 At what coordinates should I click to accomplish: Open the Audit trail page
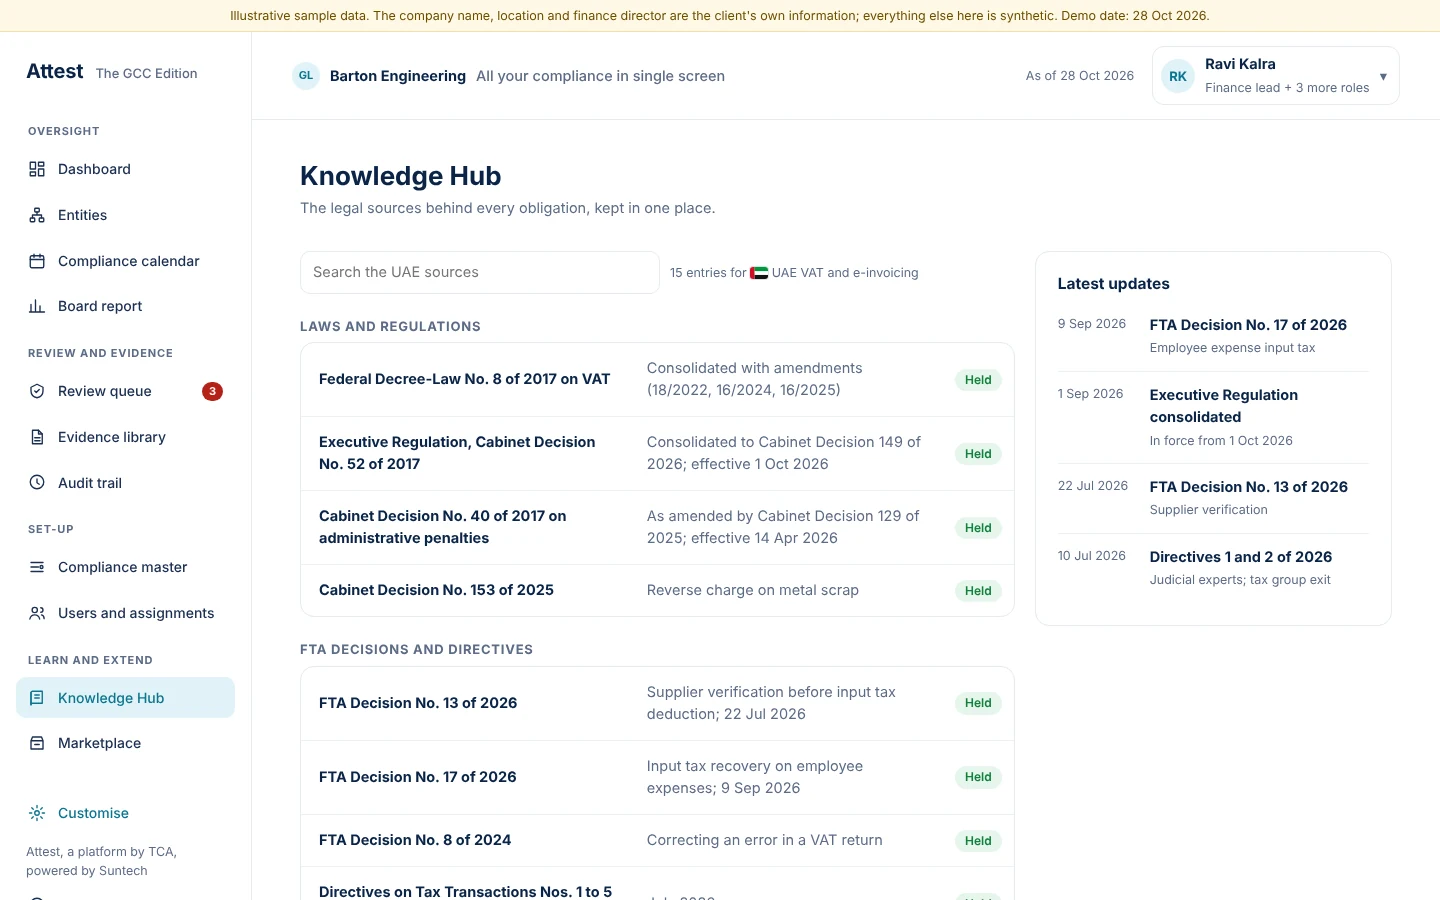(x=125, y=482)
